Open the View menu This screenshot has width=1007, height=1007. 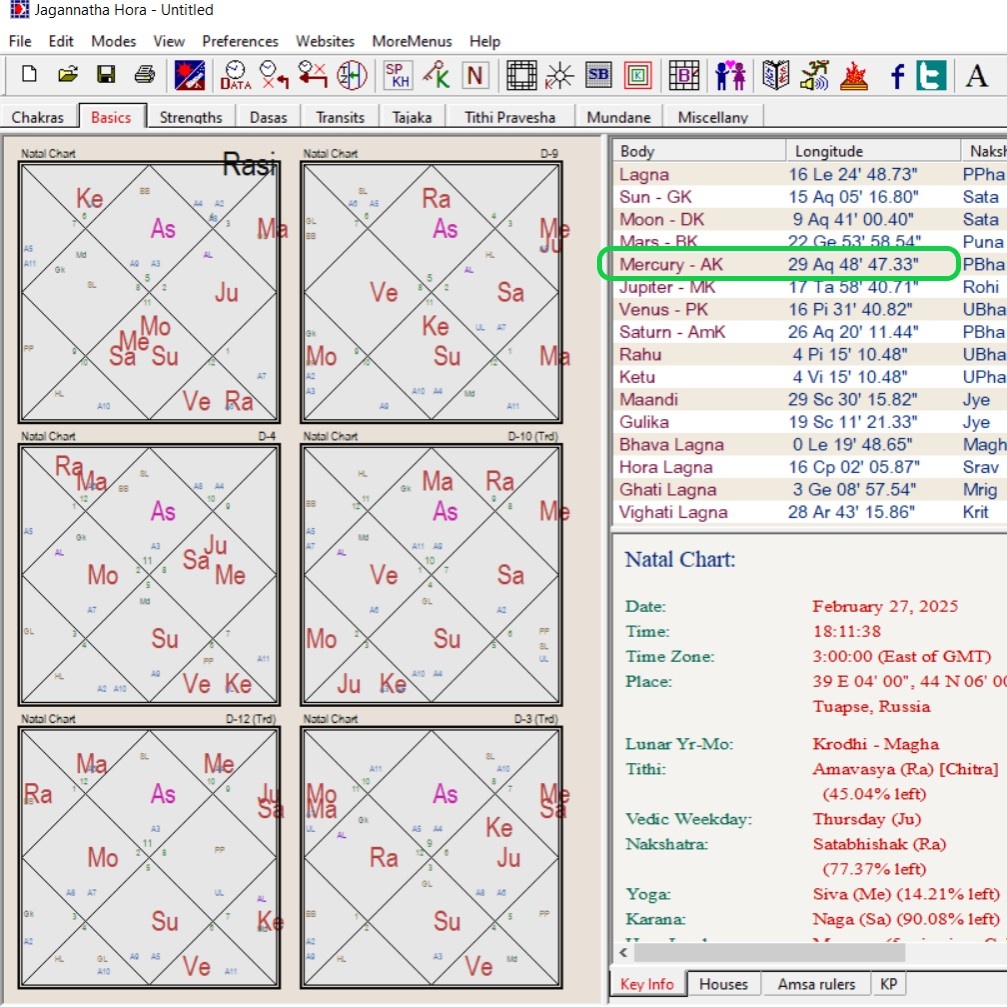[x=169, y=41]
